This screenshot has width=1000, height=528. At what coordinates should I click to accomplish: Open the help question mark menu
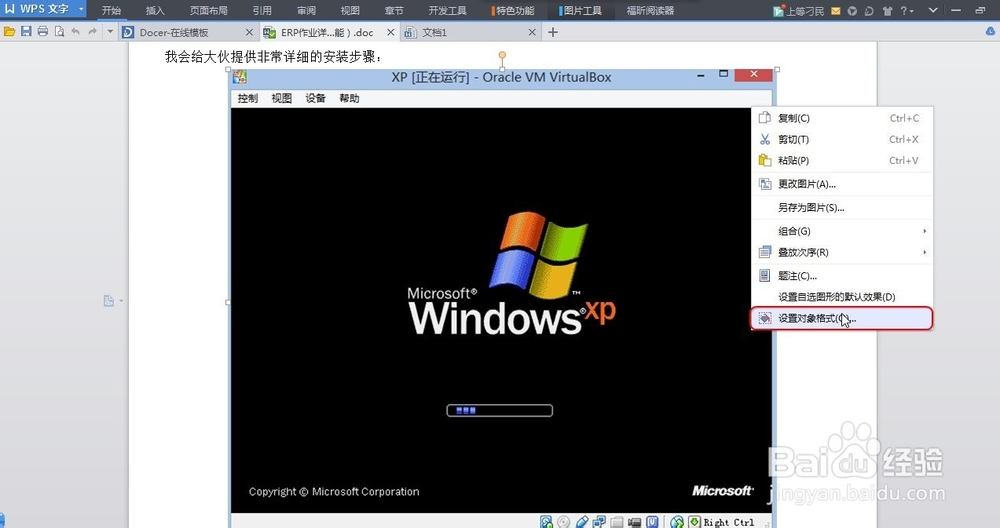pos(906,11)
